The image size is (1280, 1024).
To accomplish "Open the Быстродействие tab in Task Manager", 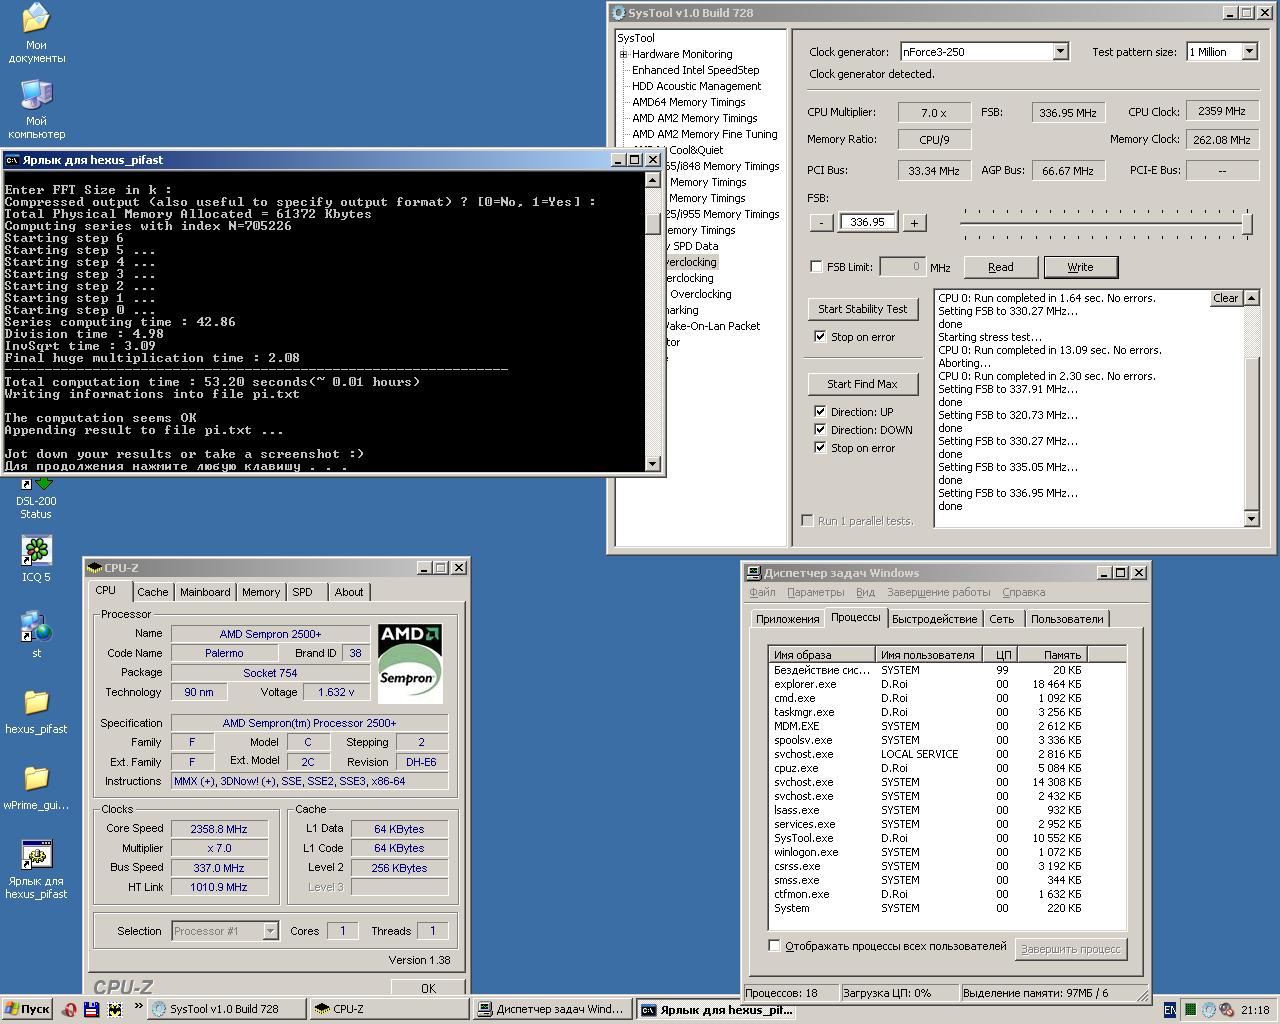I will [x=934, y=619].
